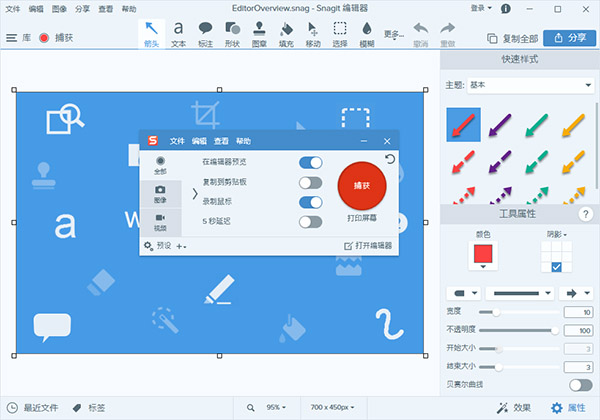This screenshot has width=600, height=420.
Task: Open the red color (颜色) swatch
Action: 483,256
